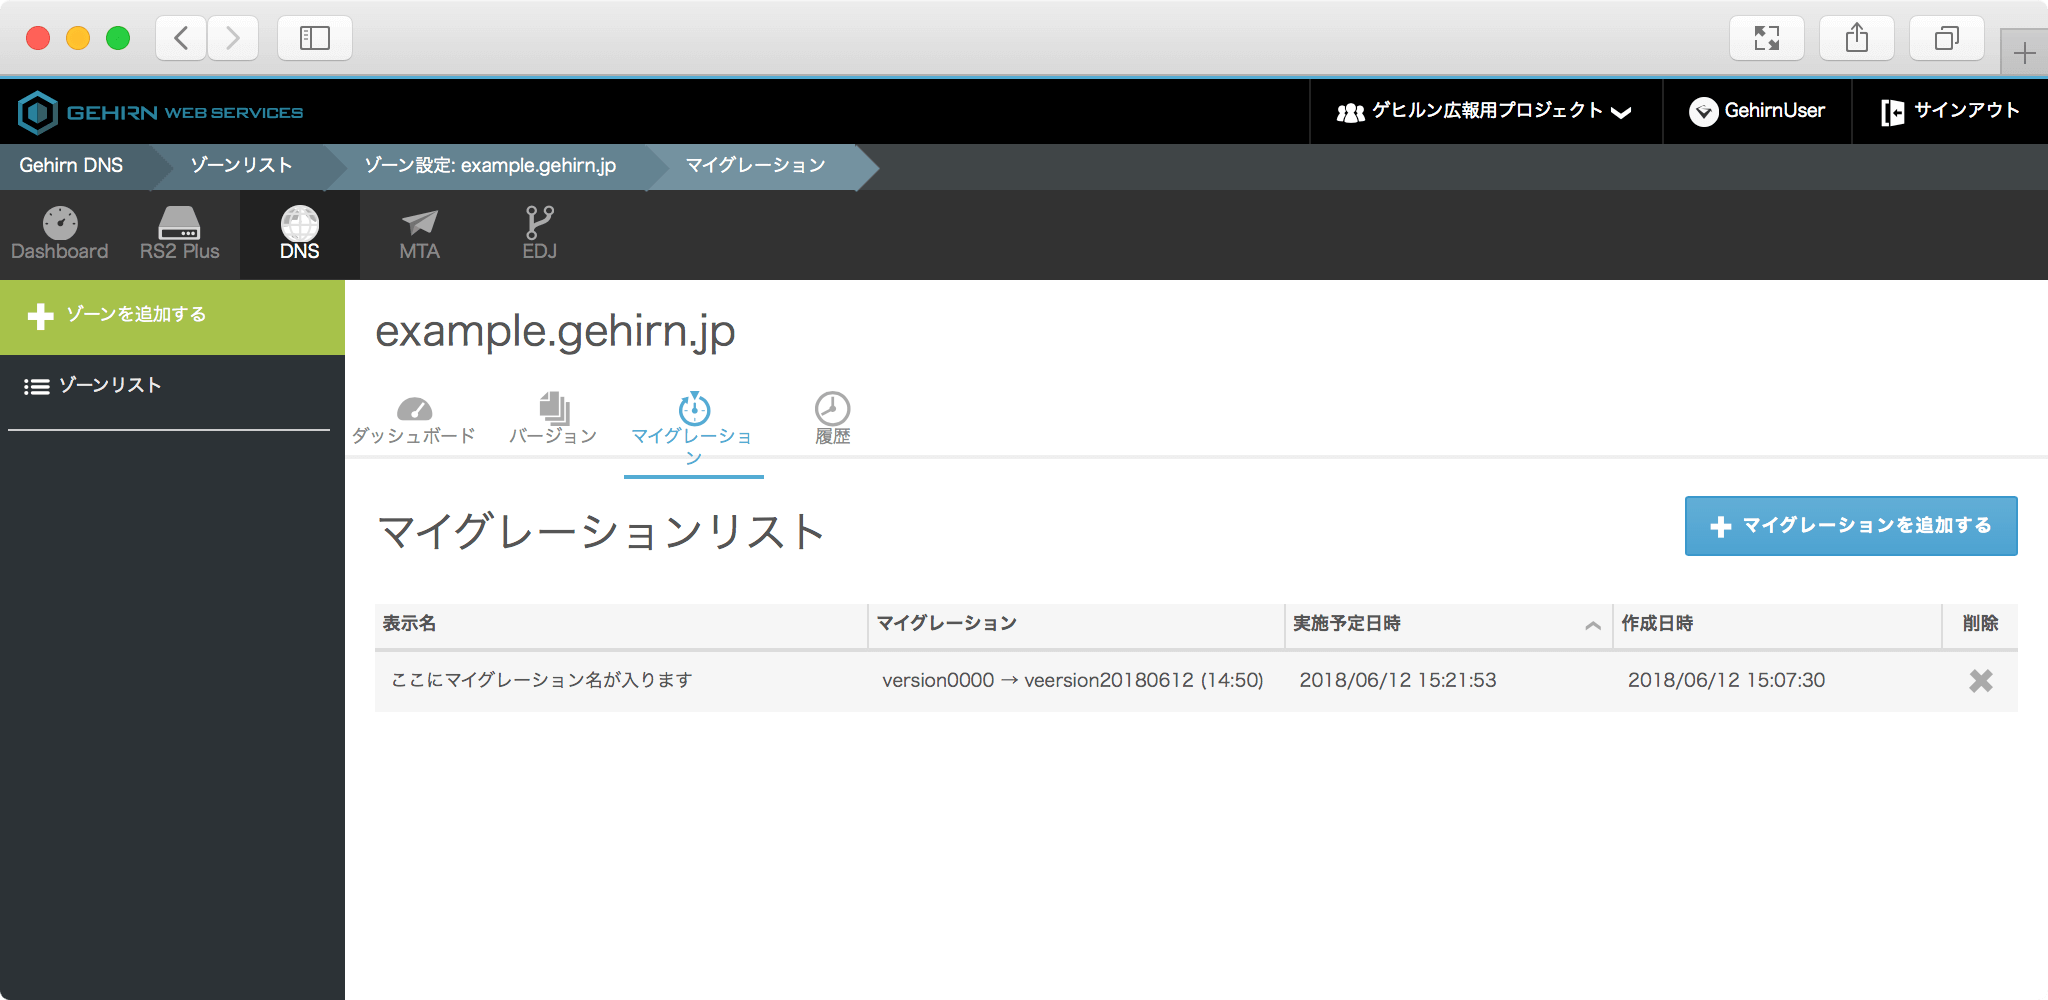
Task: Click マイグレーションを追加する button
Action: click(x=1850, y=526)
